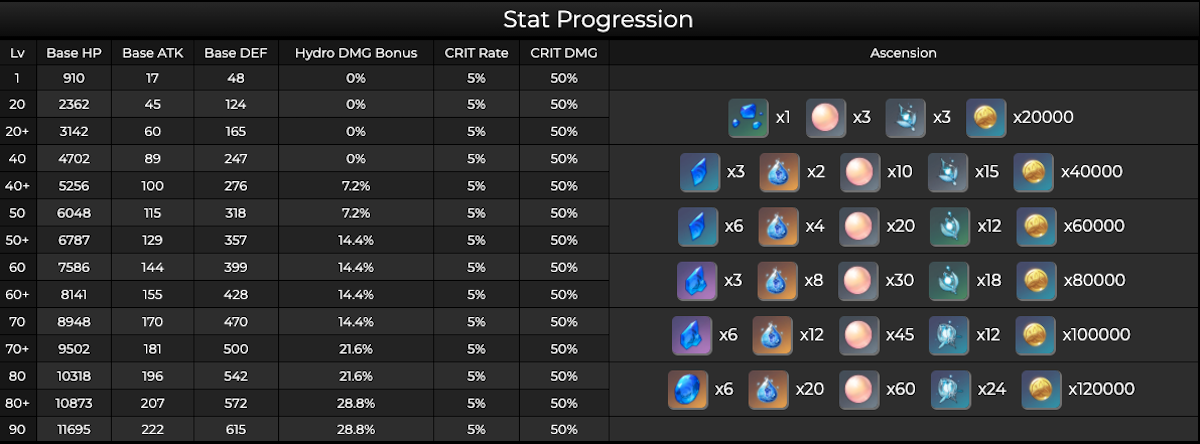Click the CRIT DMG column header

coord(564,53)
